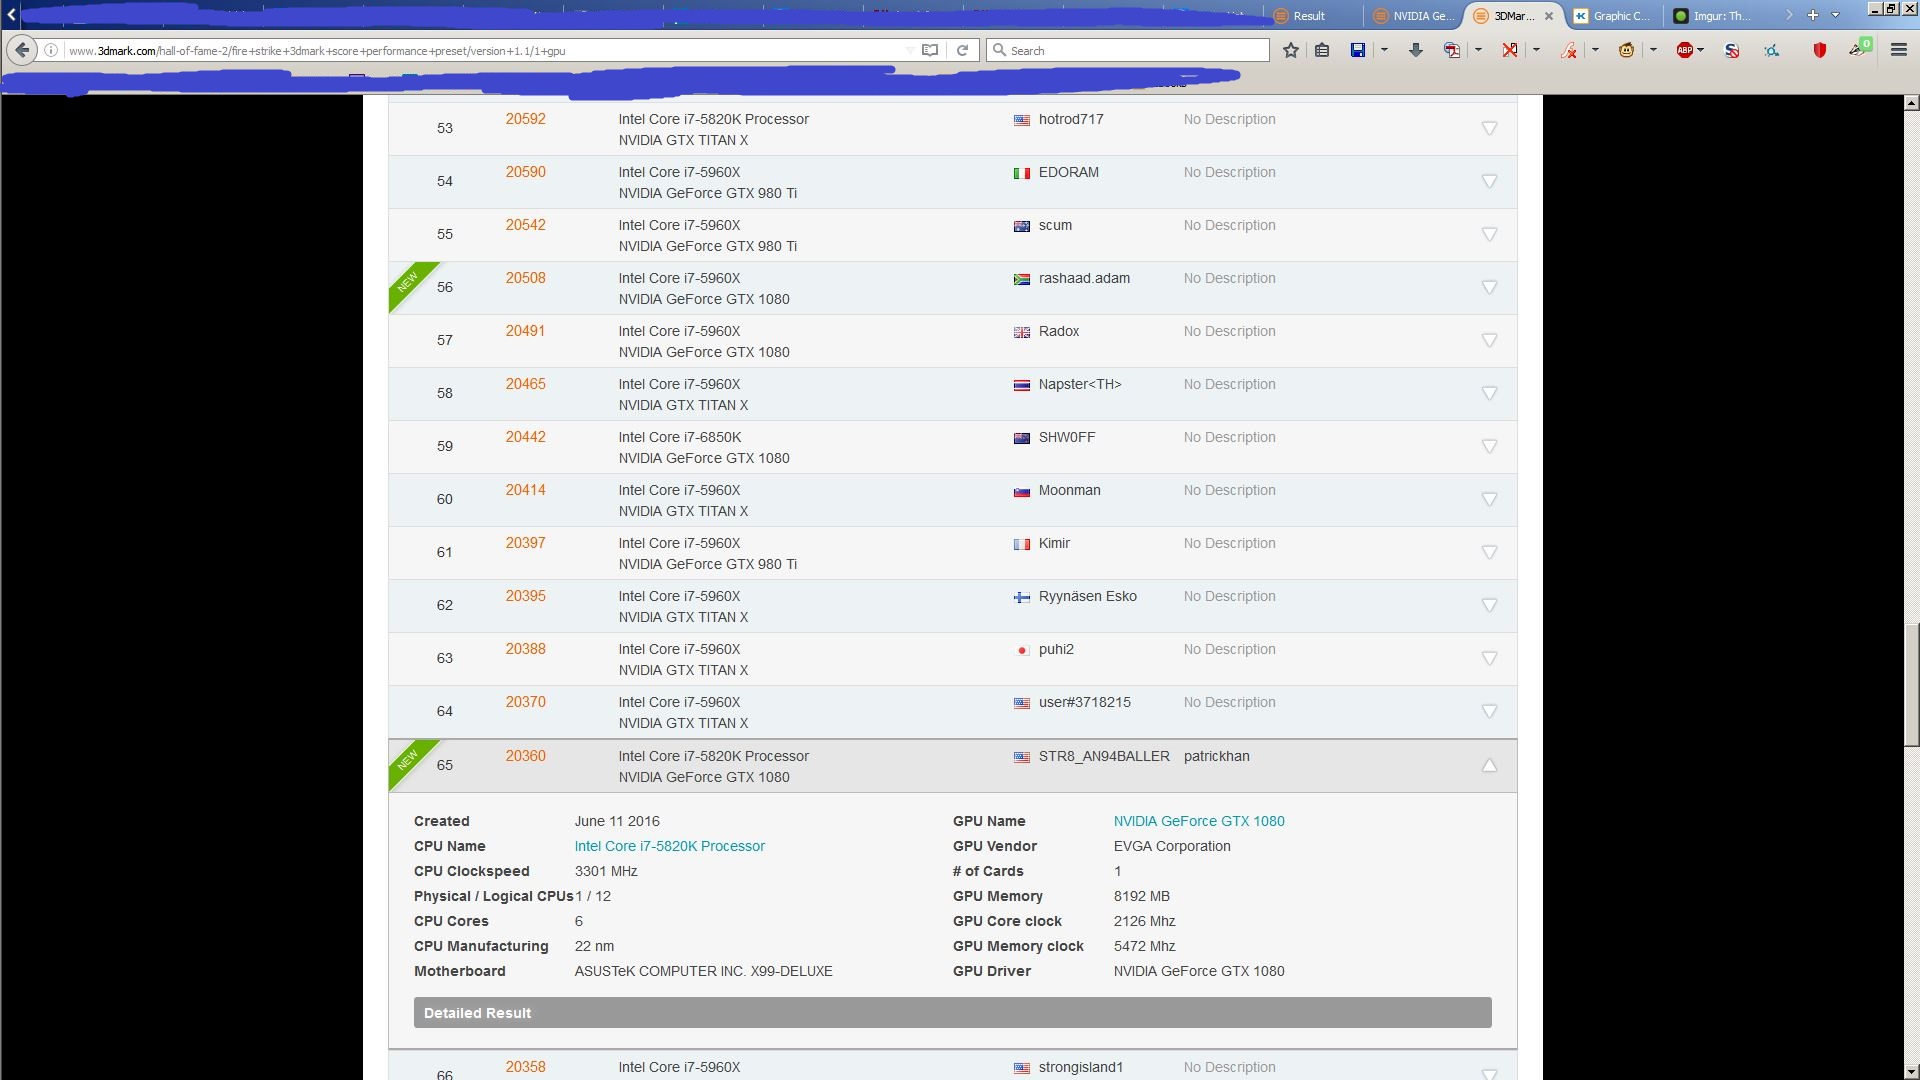
Task: Click scrollbar up arrow button
Action: (1911, 103)
